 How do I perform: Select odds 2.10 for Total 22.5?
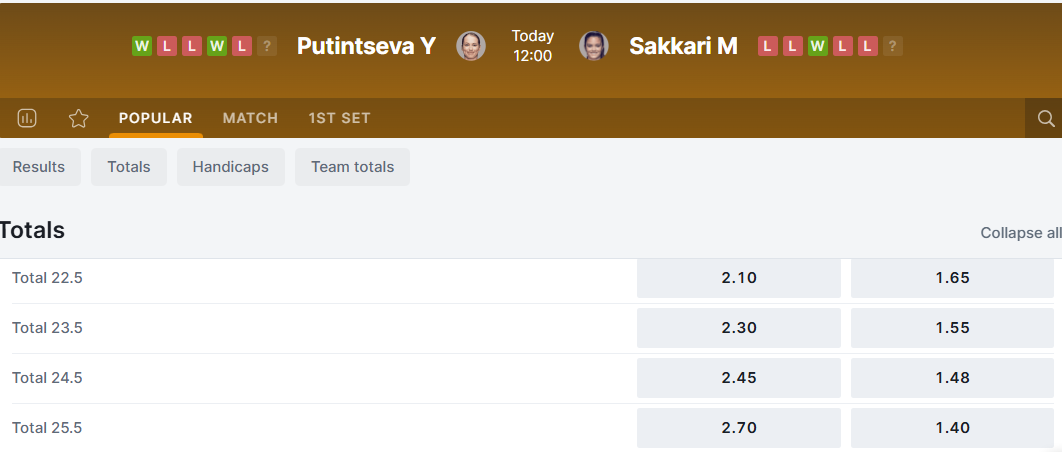coord(739,278)
